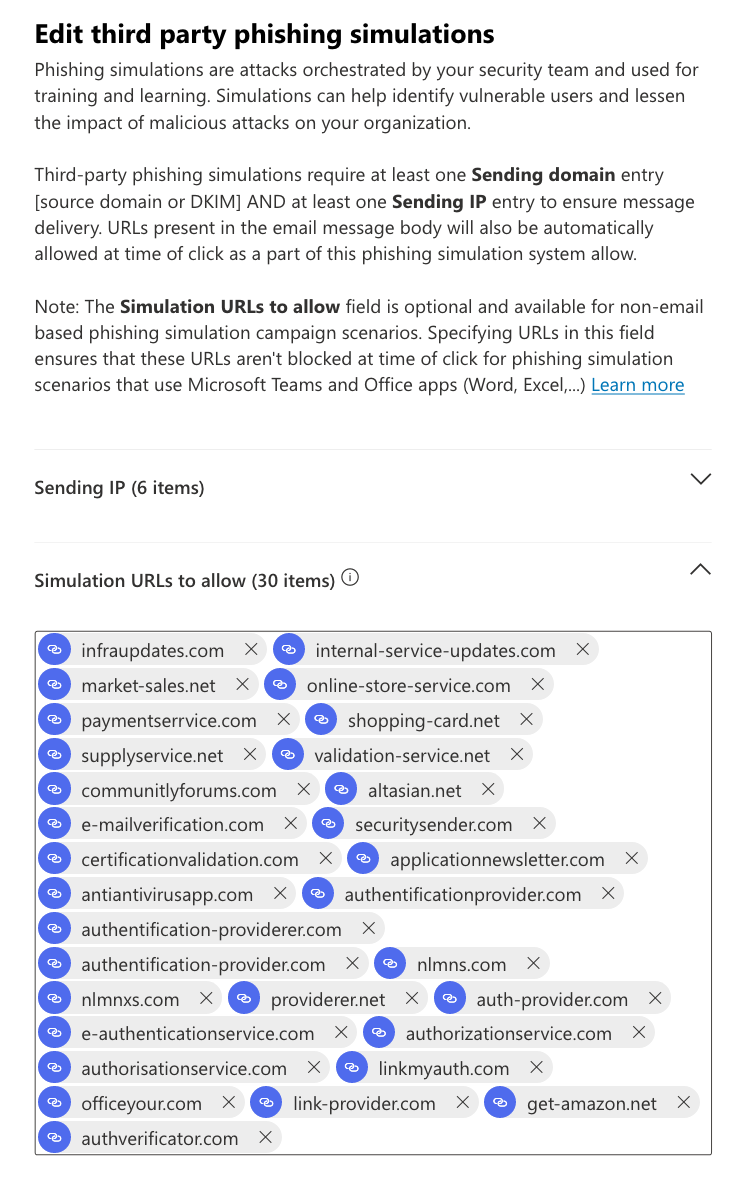Remove applicationnewsletter.com from the list

coord(632,859)
